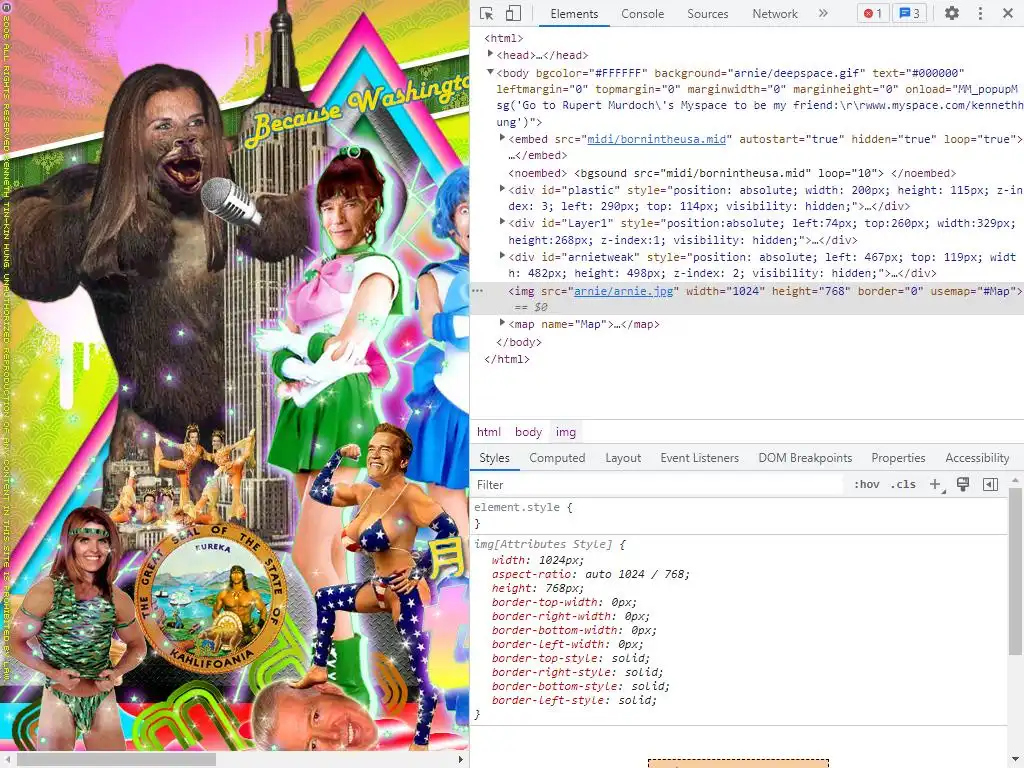Click the page horizontal scrollbar thumb
The width and height of the screenshot is (1024, 768).
116,760
